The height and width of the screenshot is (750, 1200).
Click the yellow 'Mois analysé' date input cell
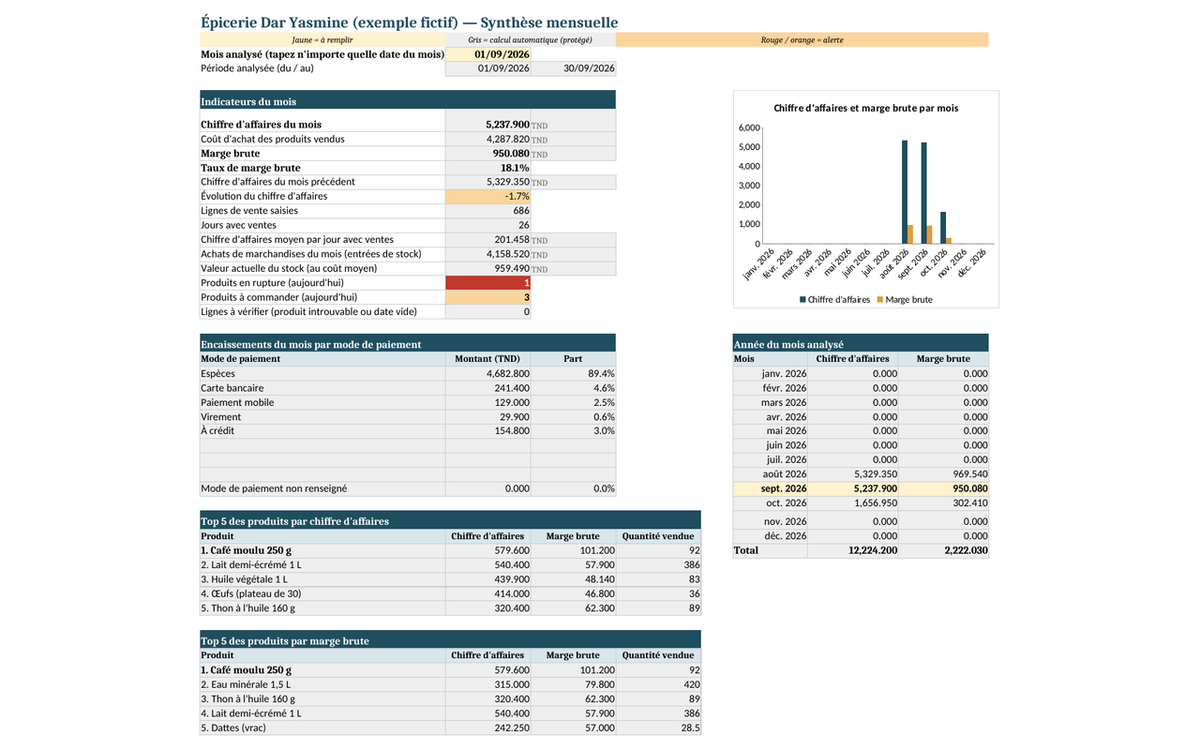point(488,54)
